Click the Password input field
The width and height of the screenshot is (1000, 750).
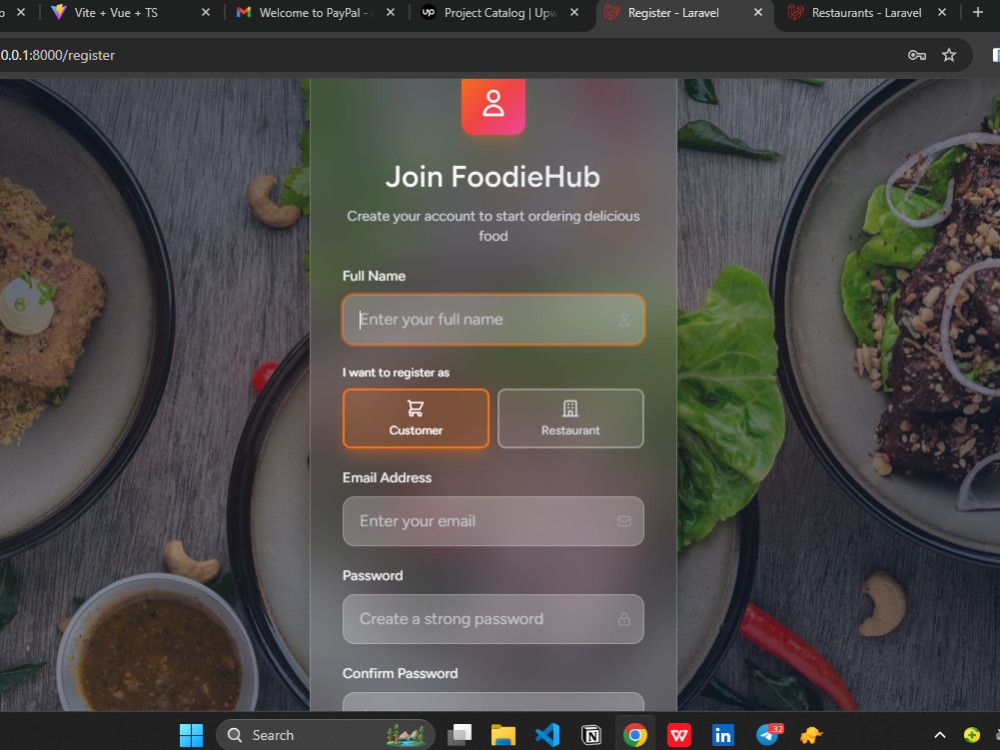click(493, 619)
